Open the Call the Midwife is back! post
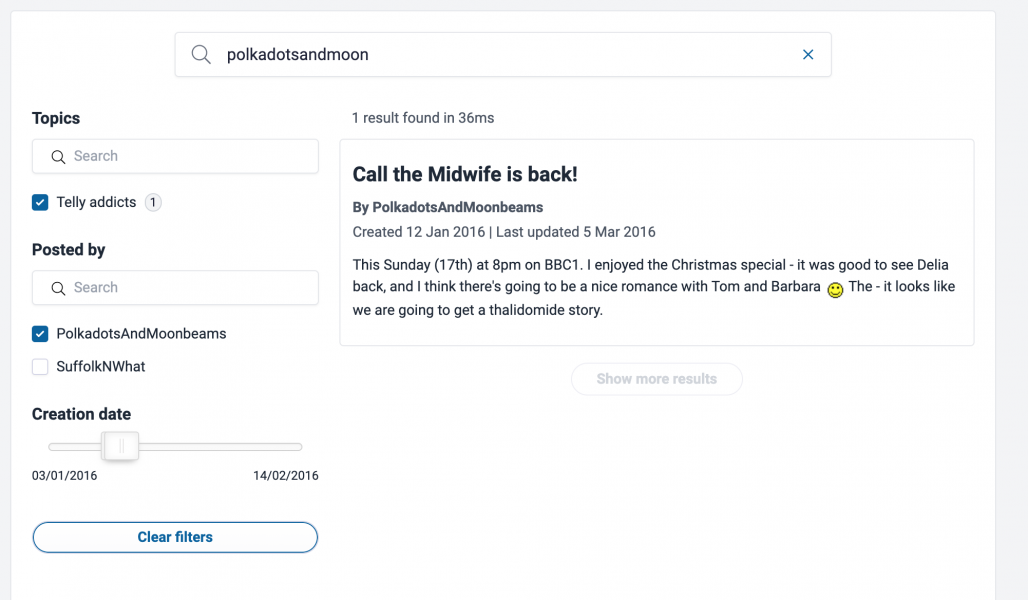The width and height of the screenshot is (1028, 600). [465, 175]
